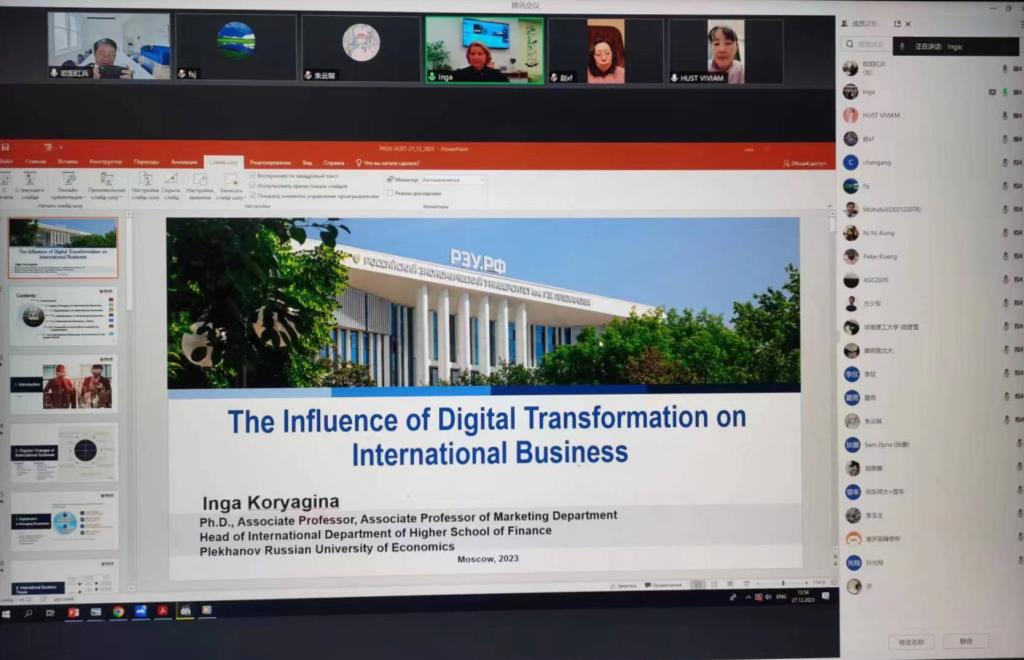Open the PowerPoint icon in the Windows taskbar
This screenshot has height=660, width=1024.
[x=73, y=612]
